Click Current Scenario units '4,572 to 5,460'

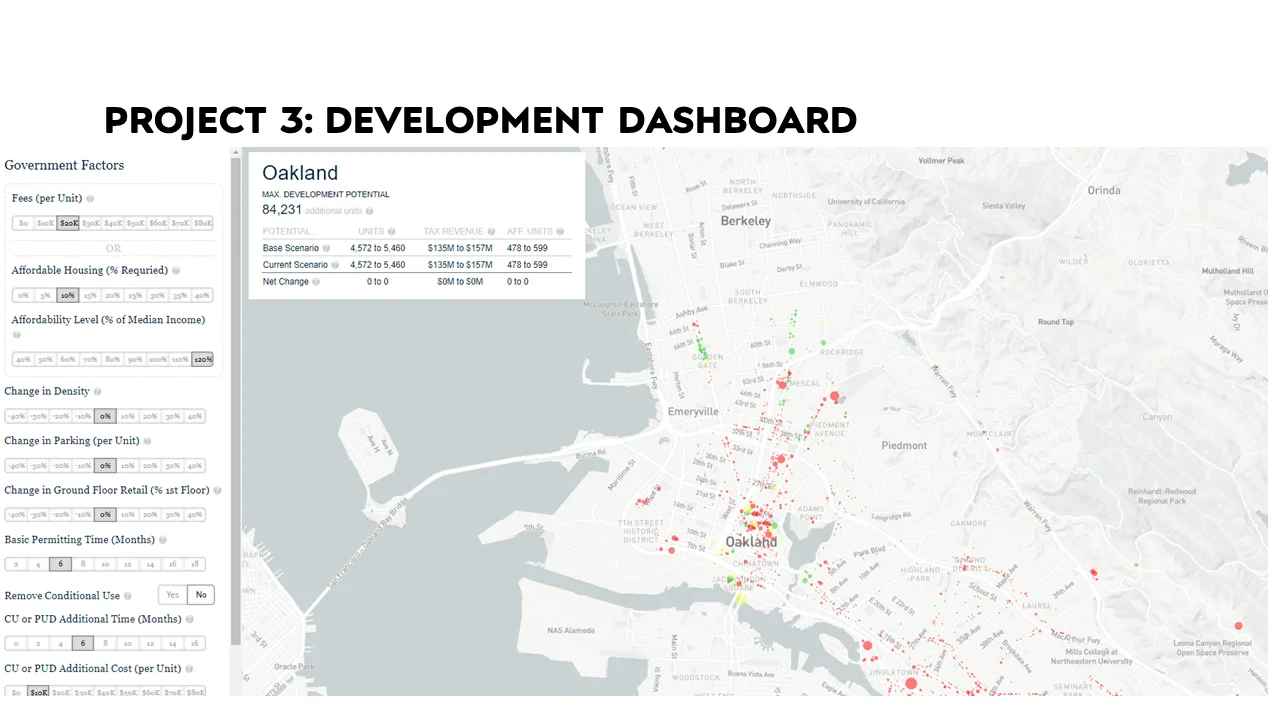[x=378, y=265]
